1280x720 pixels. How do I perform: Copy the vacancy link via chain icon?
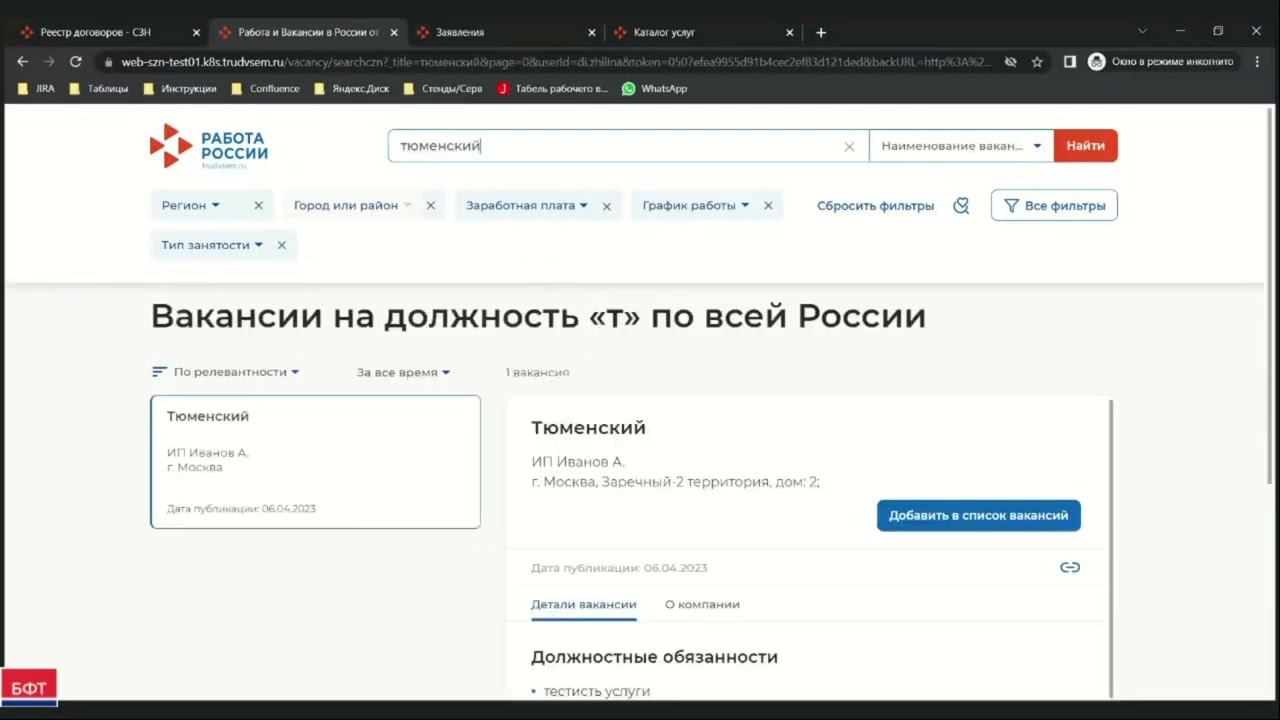(x=1070, y=567)
